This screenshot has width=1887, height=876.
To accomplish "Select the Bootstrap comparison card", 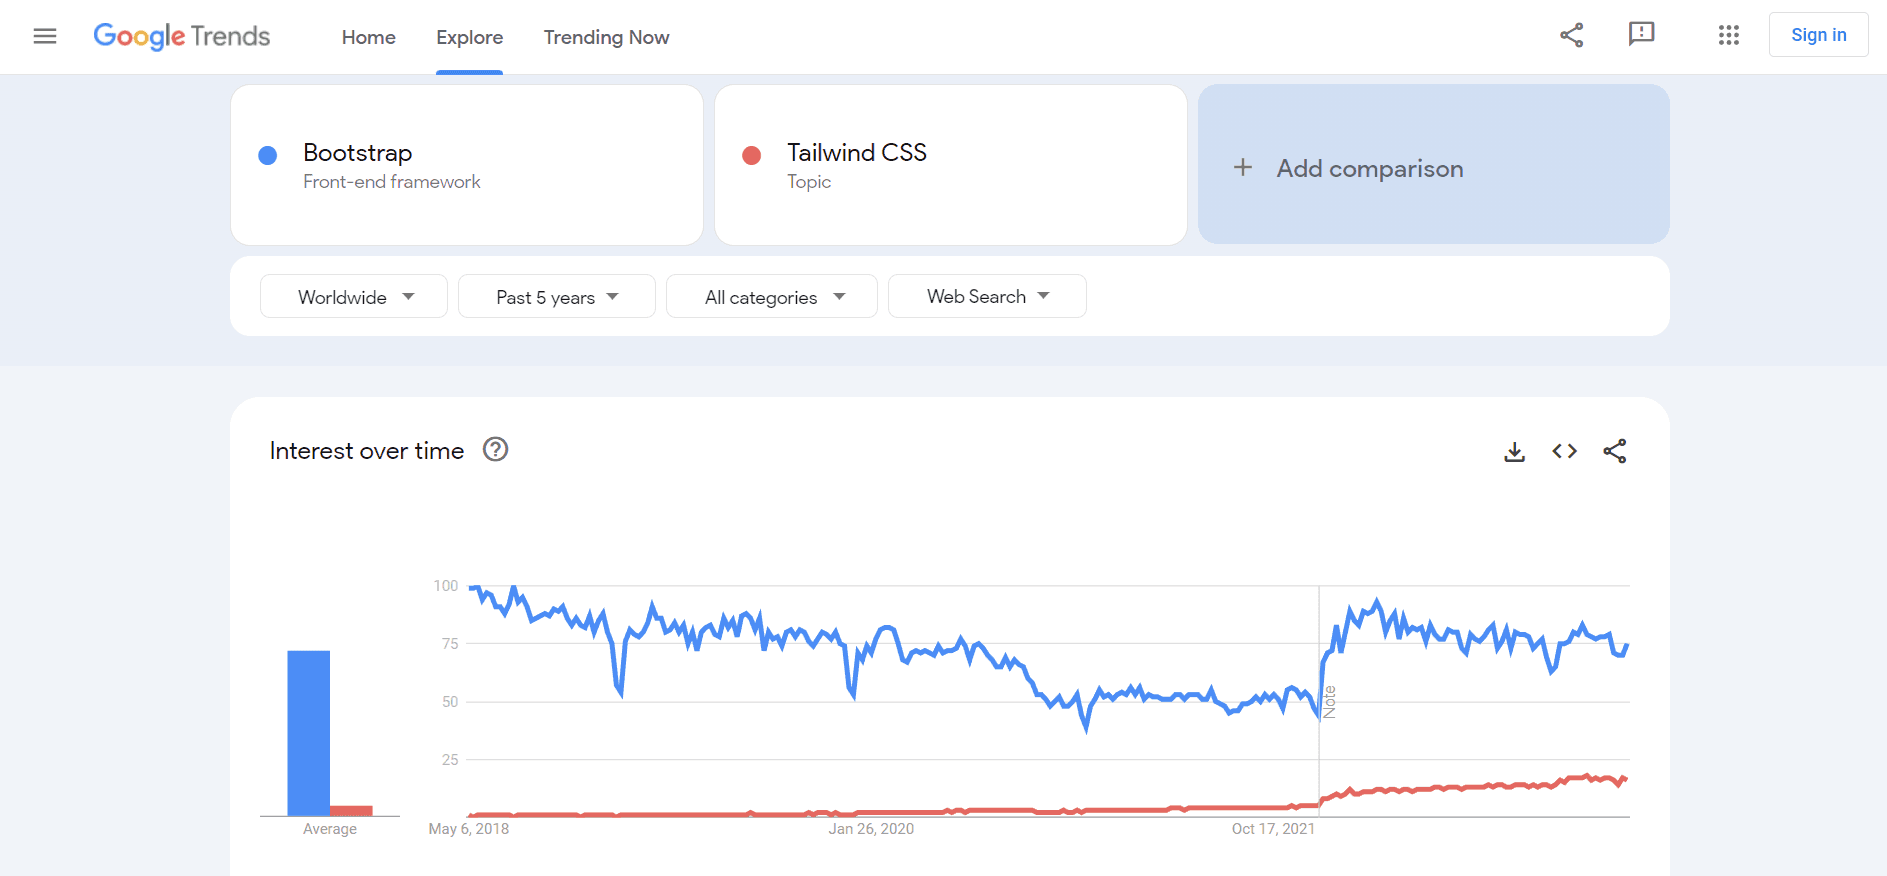I will (x=466, y=165).
